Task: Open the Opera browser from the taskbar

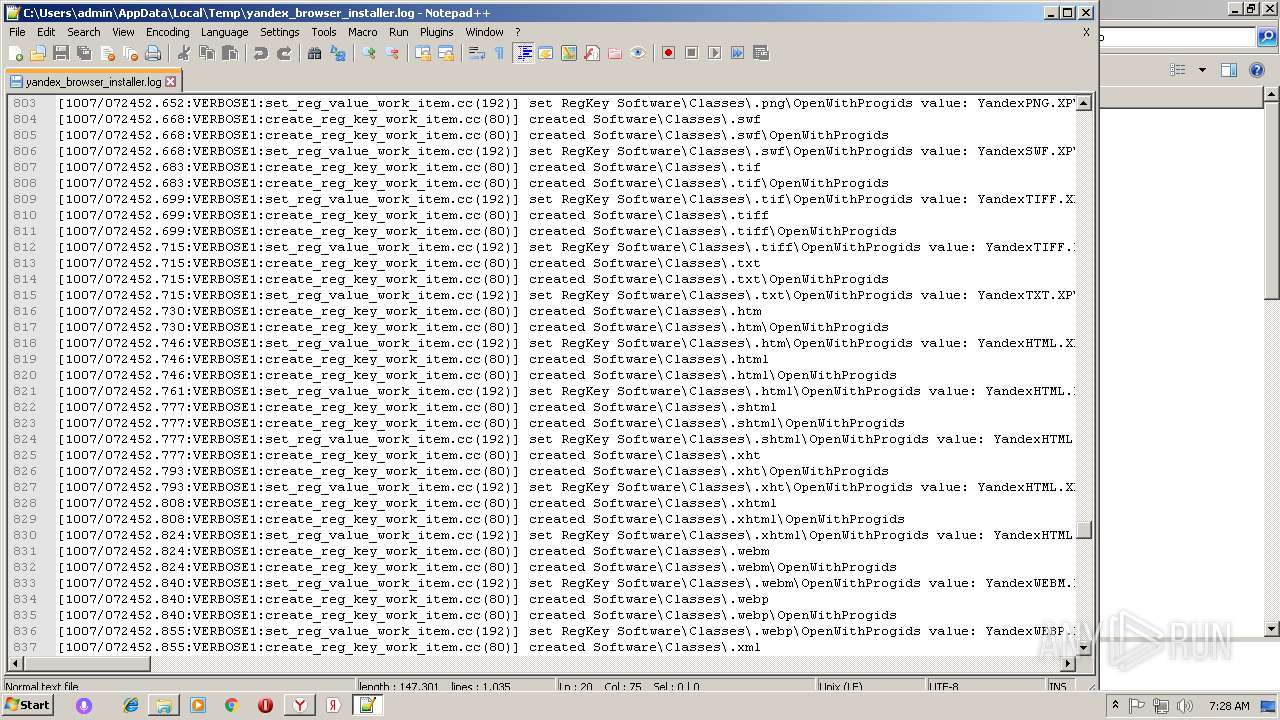Action: (265, 705)
